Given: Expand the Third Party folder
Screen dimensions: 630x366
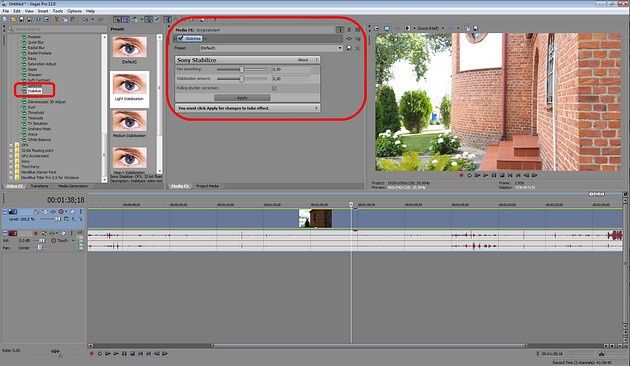Looking at the screenshot, I should [x=11, y=167].
